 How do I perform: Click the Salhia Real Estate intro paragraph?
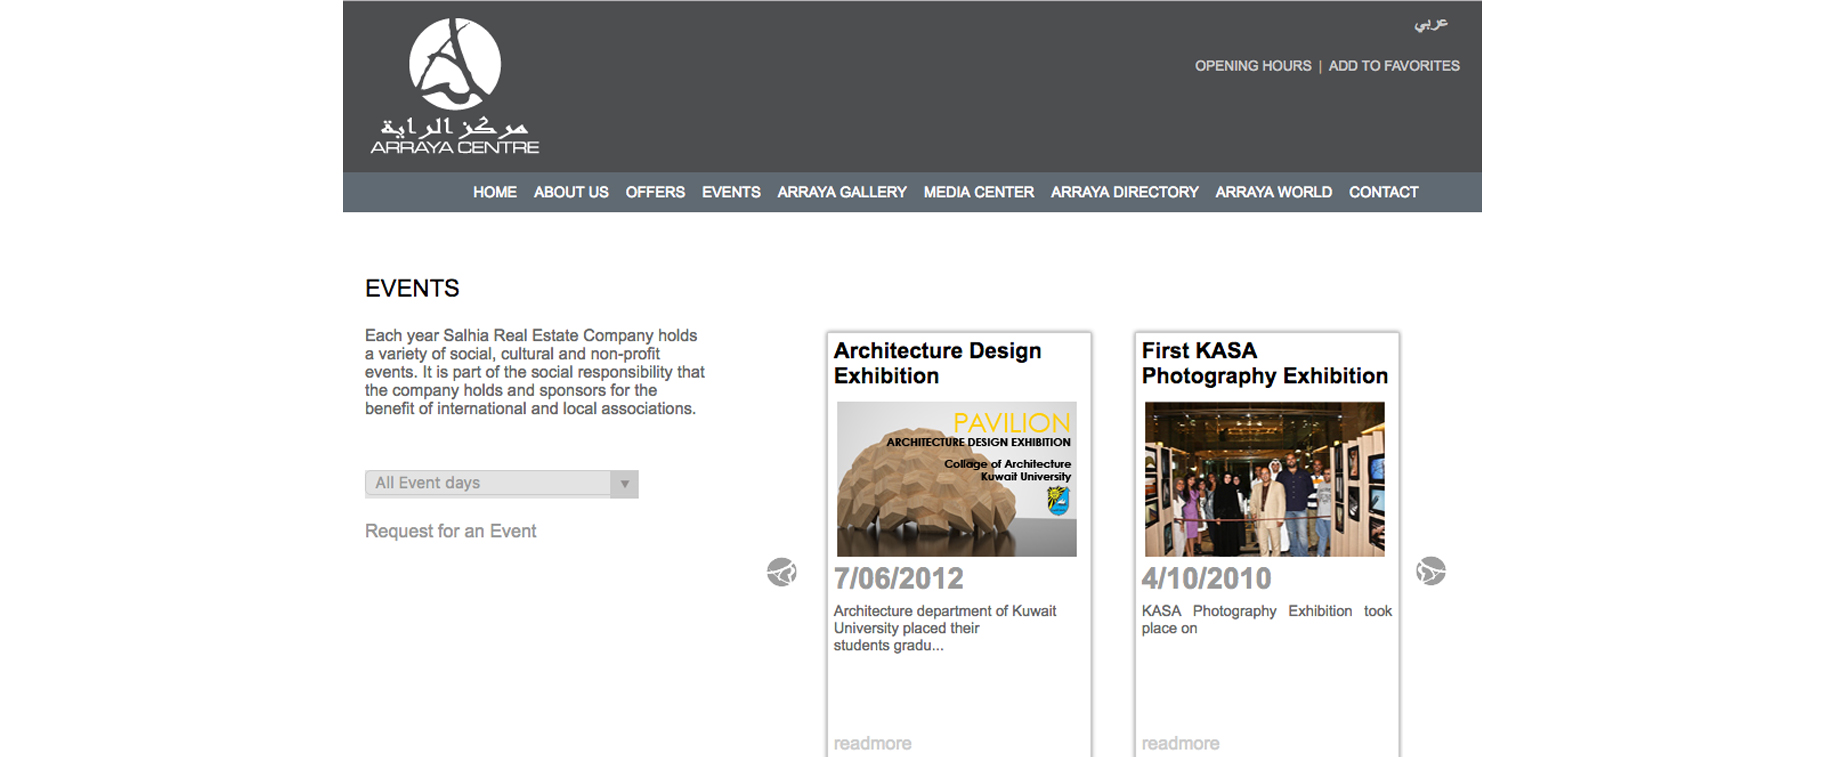[x=535, y=372]
